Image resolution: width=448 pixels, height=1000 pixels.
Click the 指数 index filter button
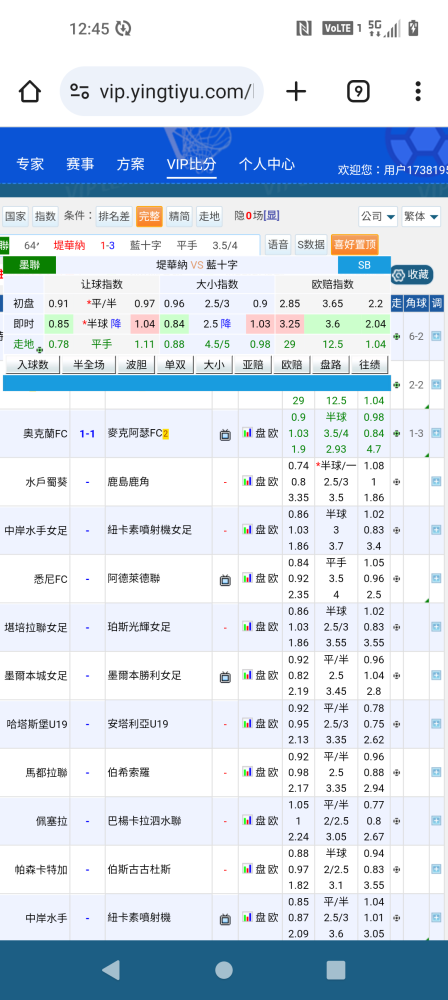point(45,216)
